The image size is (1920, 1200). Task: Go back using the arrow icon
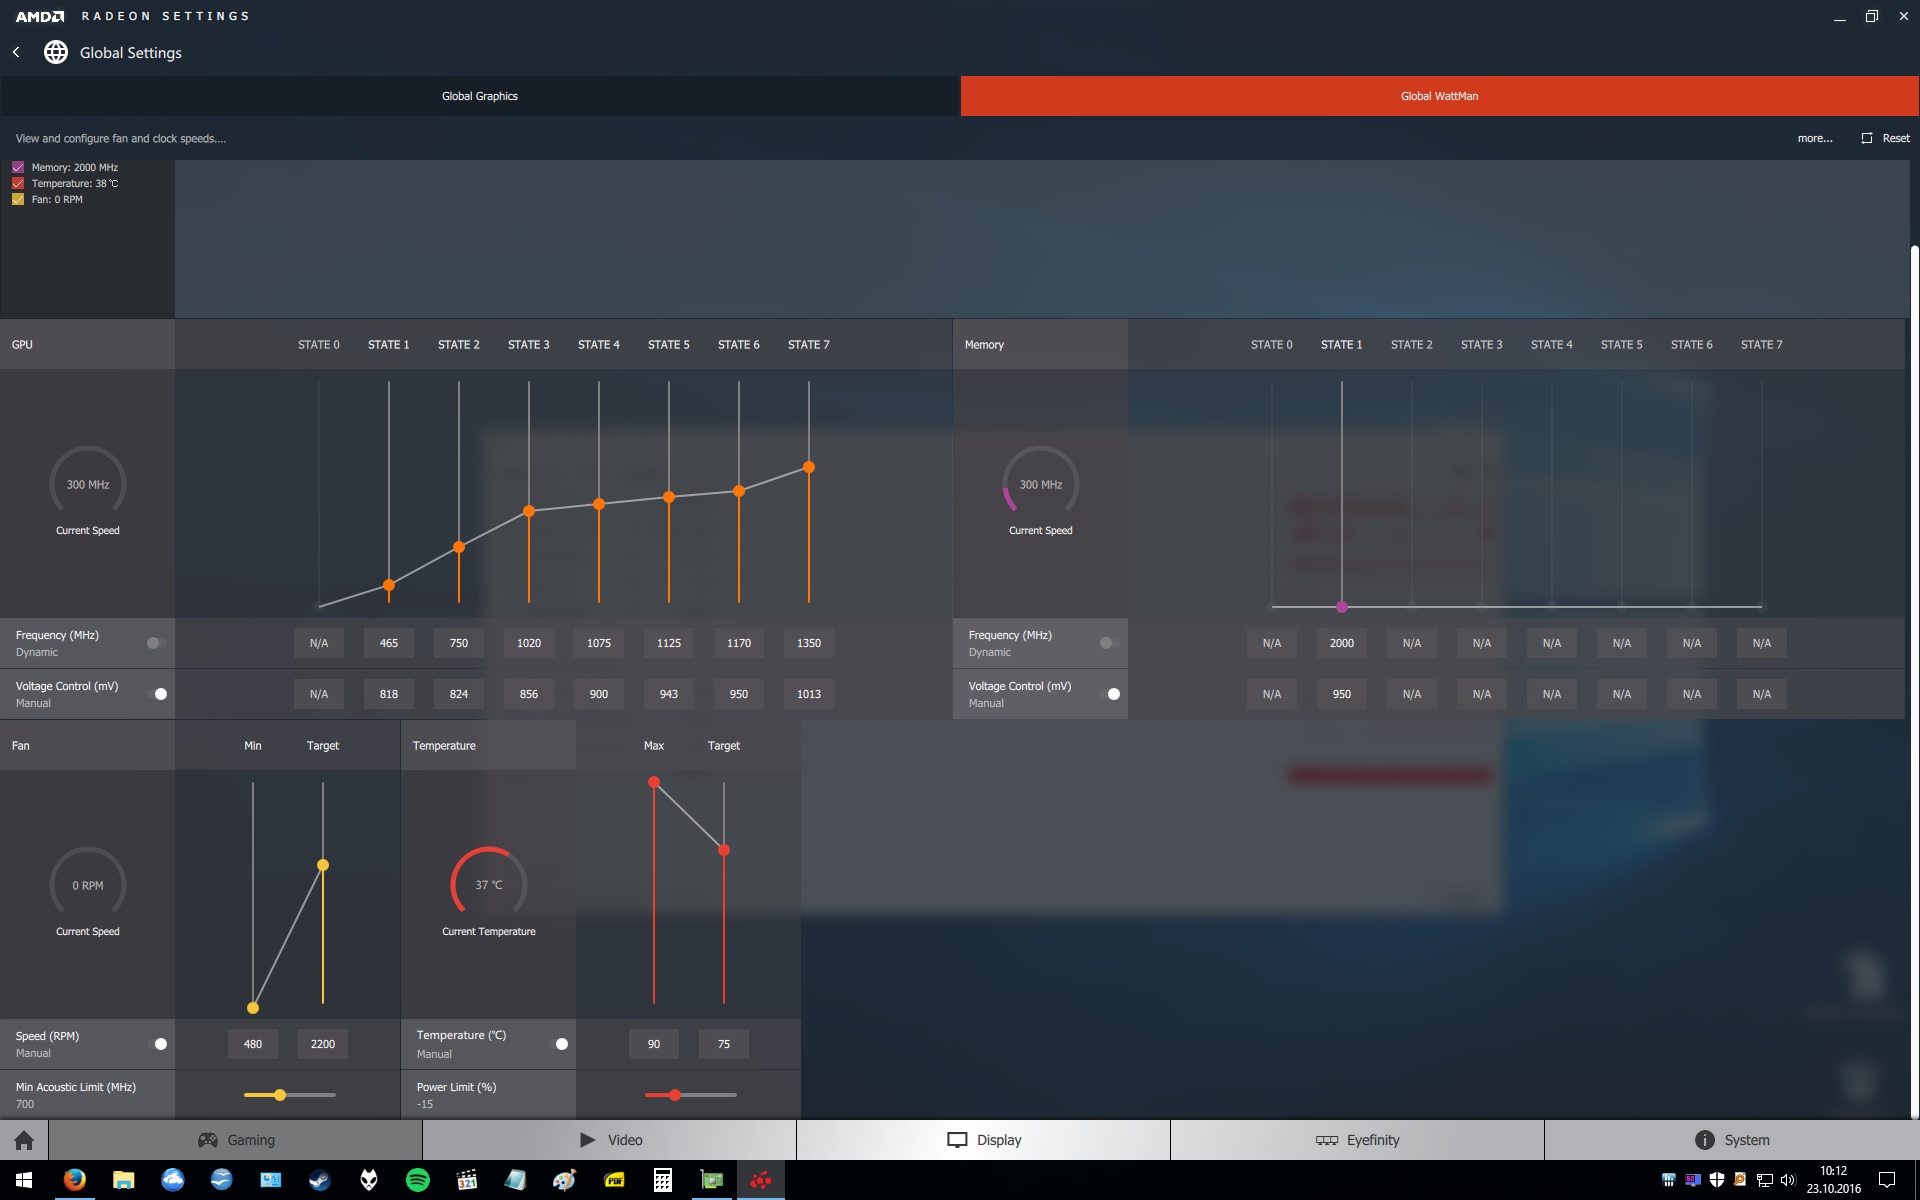(16, 52)
